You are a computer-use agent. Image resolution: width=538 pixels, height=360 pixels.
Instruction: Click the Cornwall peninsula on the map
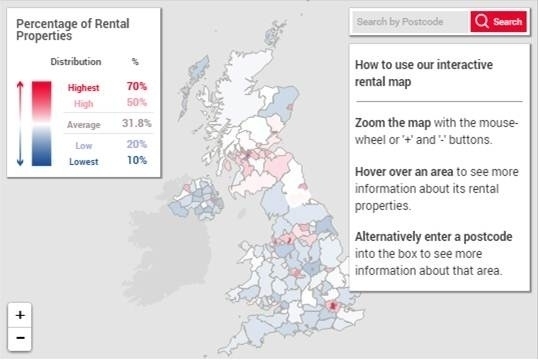(x=237, y=342)
